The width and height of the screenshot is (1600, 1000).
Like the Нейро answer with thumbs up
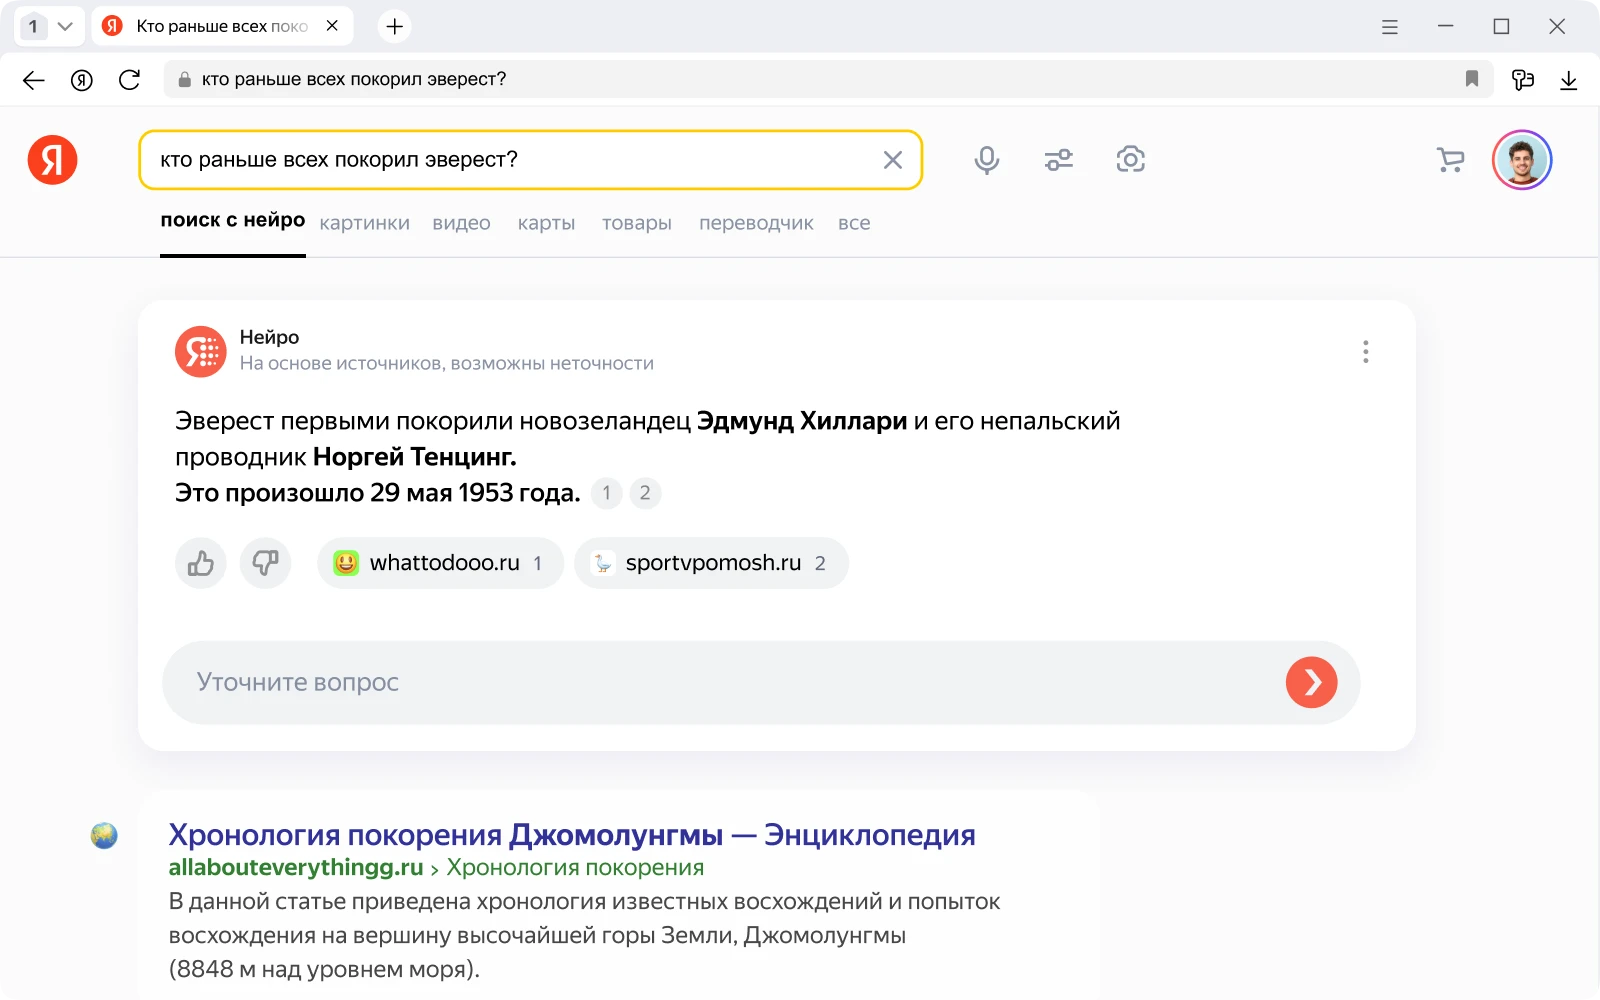pyautogui.click(x=201, y=563)
